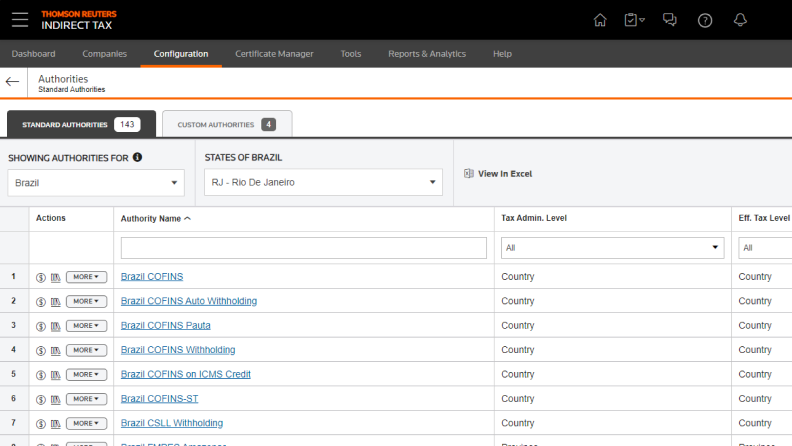Viewport: 792px width, 446px height.
Task: Click the help question mark icon
Action: click(705, 20)
